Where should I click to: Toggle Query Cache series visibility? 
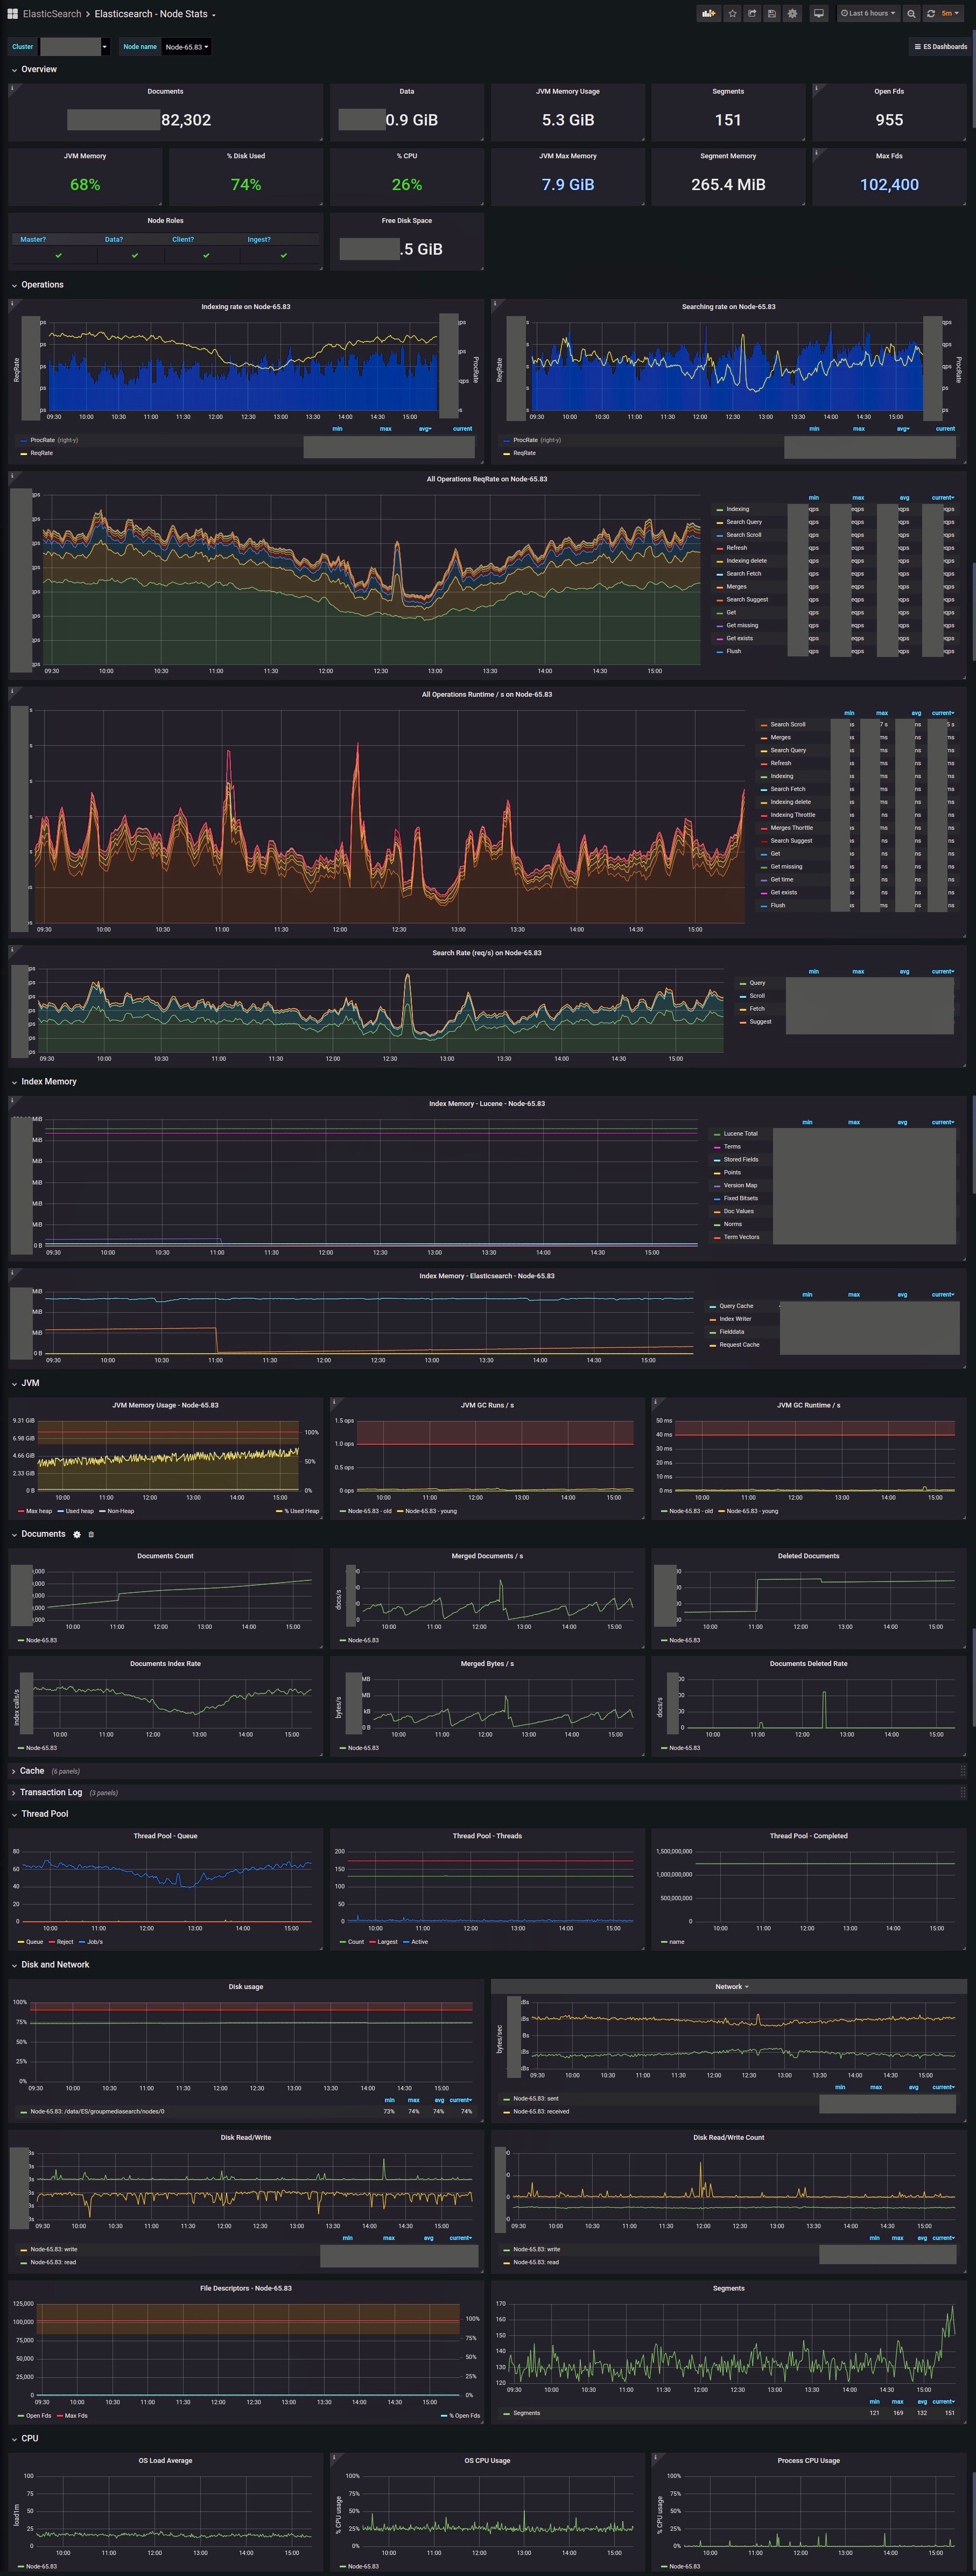[736, 1306]
